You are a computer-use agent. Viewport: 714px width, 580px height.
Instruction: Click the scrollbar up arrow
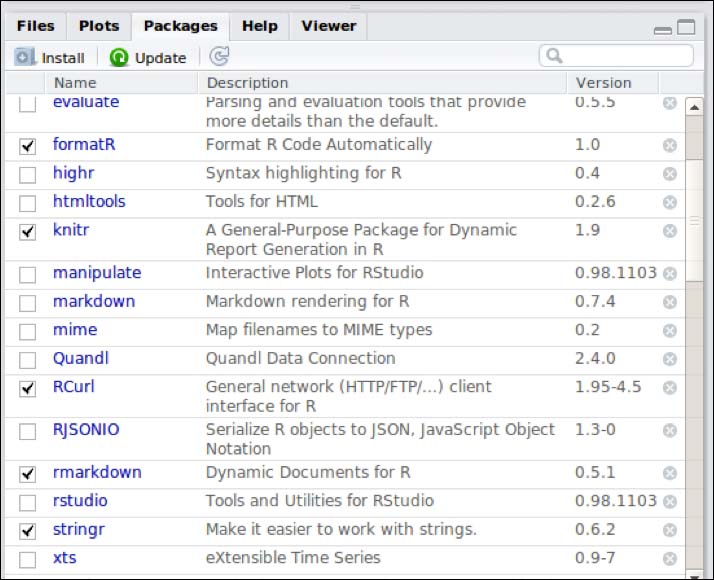[x=694, y=107]
